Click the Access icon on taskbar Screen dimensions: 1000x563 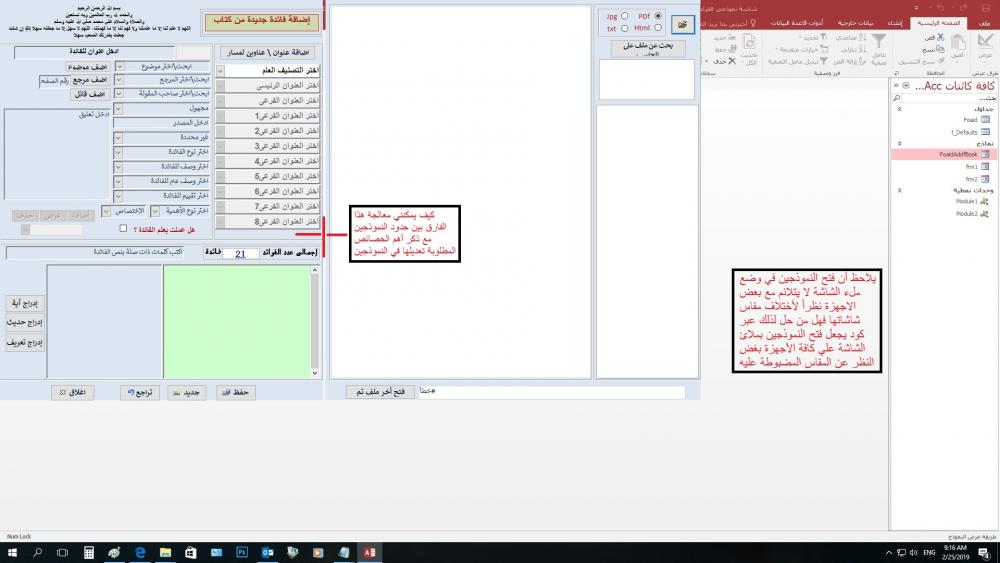click(x=370, y=552)
